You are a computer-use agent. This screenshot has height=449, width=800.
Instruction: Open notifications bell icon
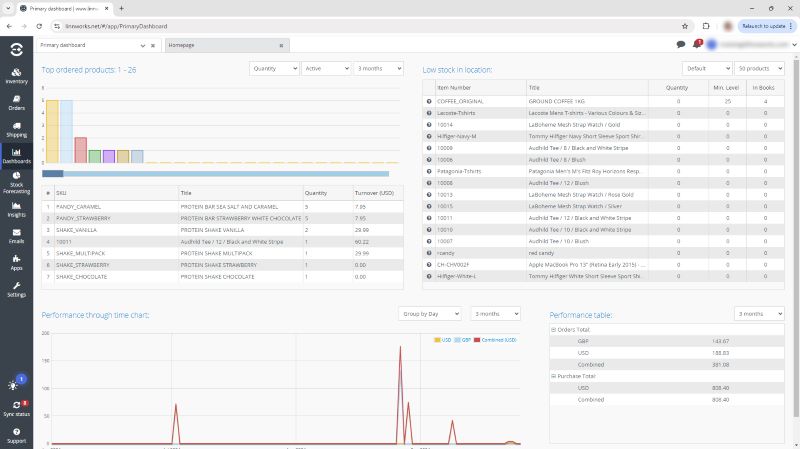[696, 44]
